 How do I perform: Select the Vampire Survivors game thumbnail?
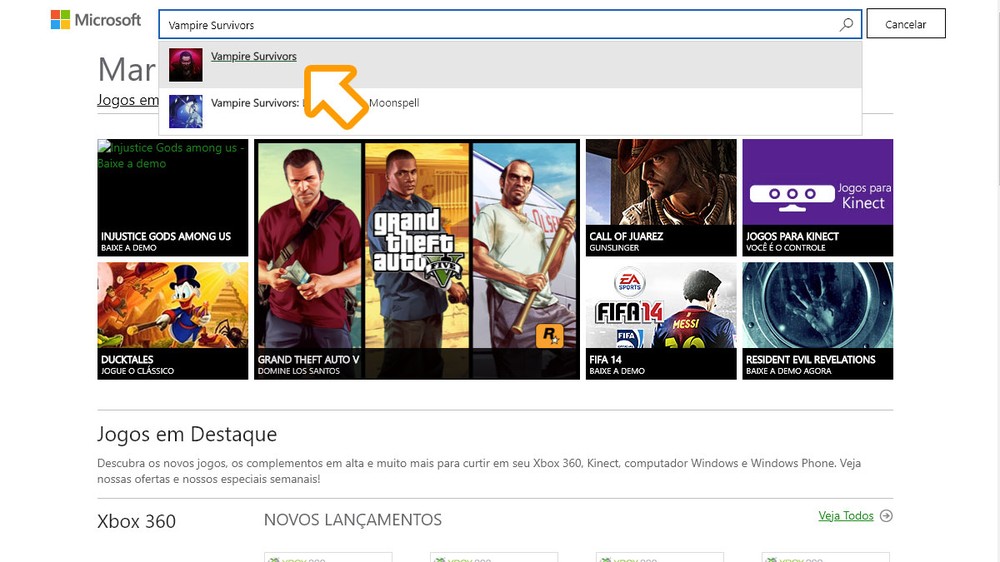coord(186,65)
